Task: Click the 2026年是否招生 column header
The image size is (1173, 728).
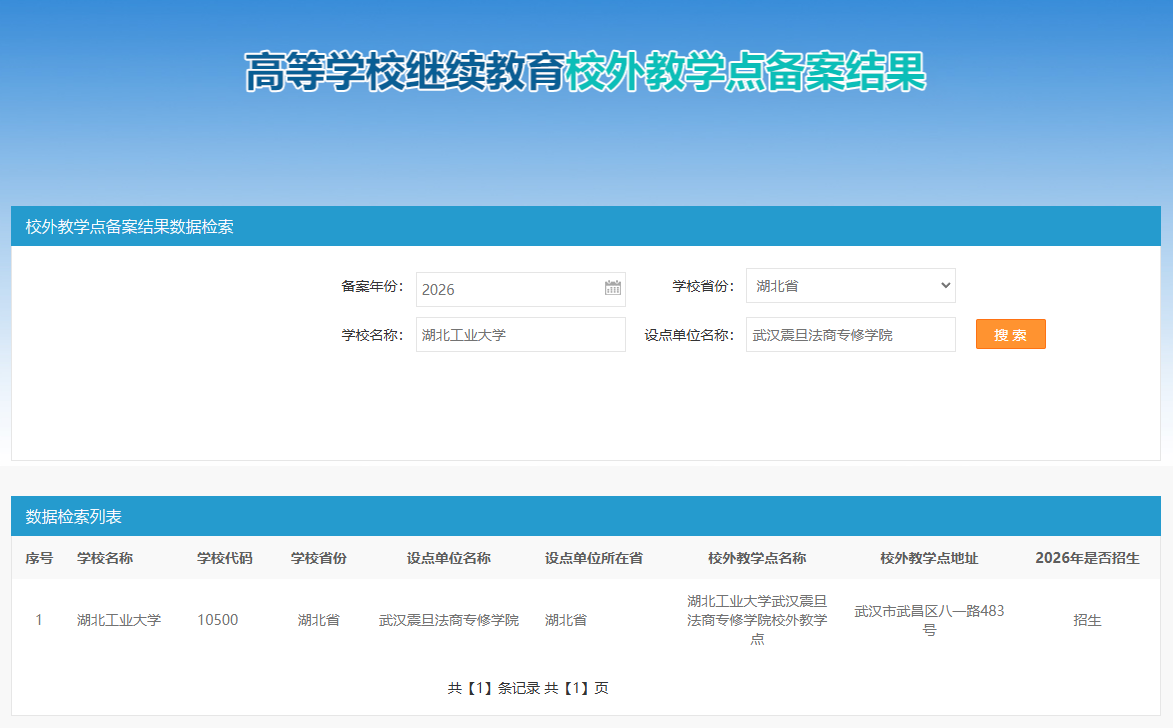Action: 1087,558
